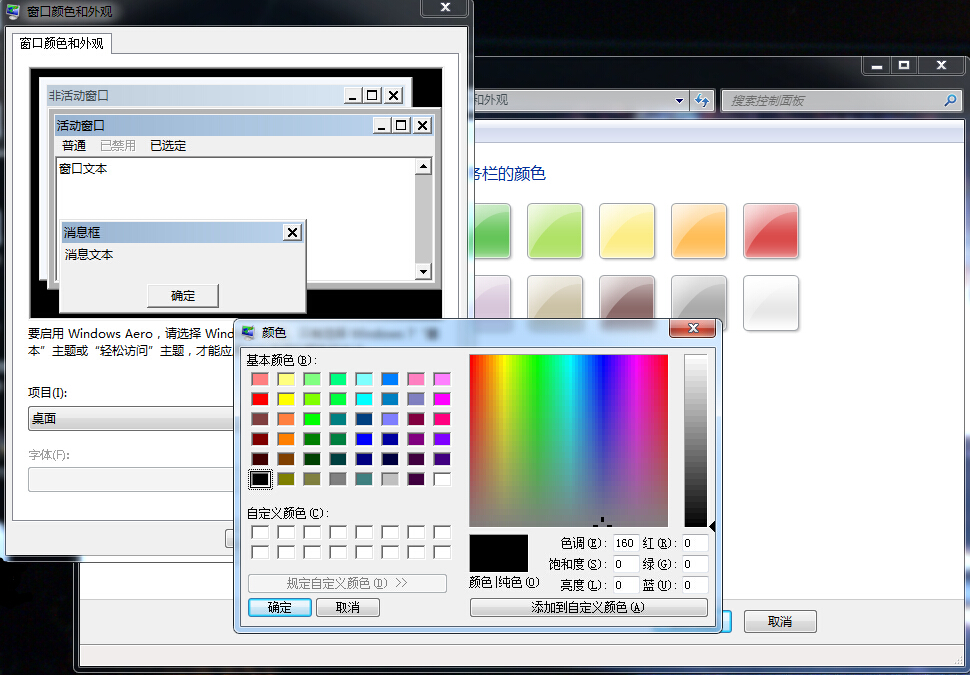The image size is (970, 675).
Task: Click the blue refresh icon beside the address bar
Action: tap(701, 100)
